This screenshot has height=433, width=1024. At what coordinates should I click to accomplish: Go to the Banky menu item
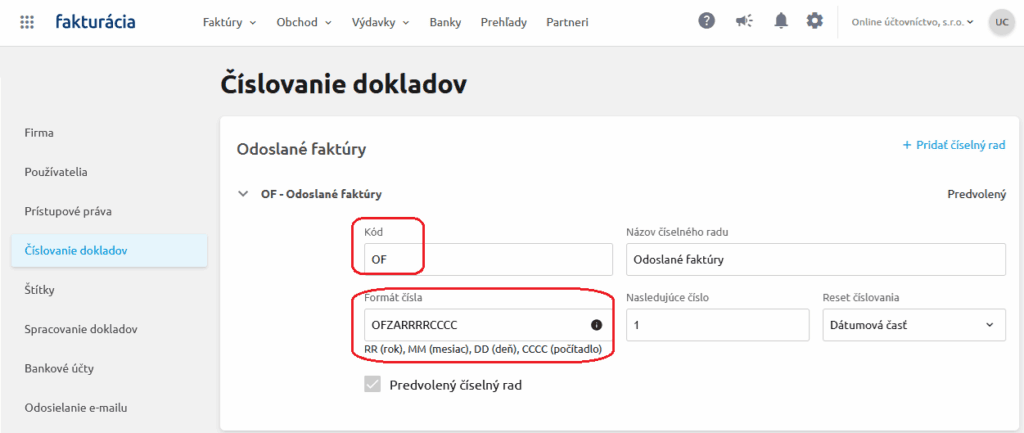tap(445, 22)
